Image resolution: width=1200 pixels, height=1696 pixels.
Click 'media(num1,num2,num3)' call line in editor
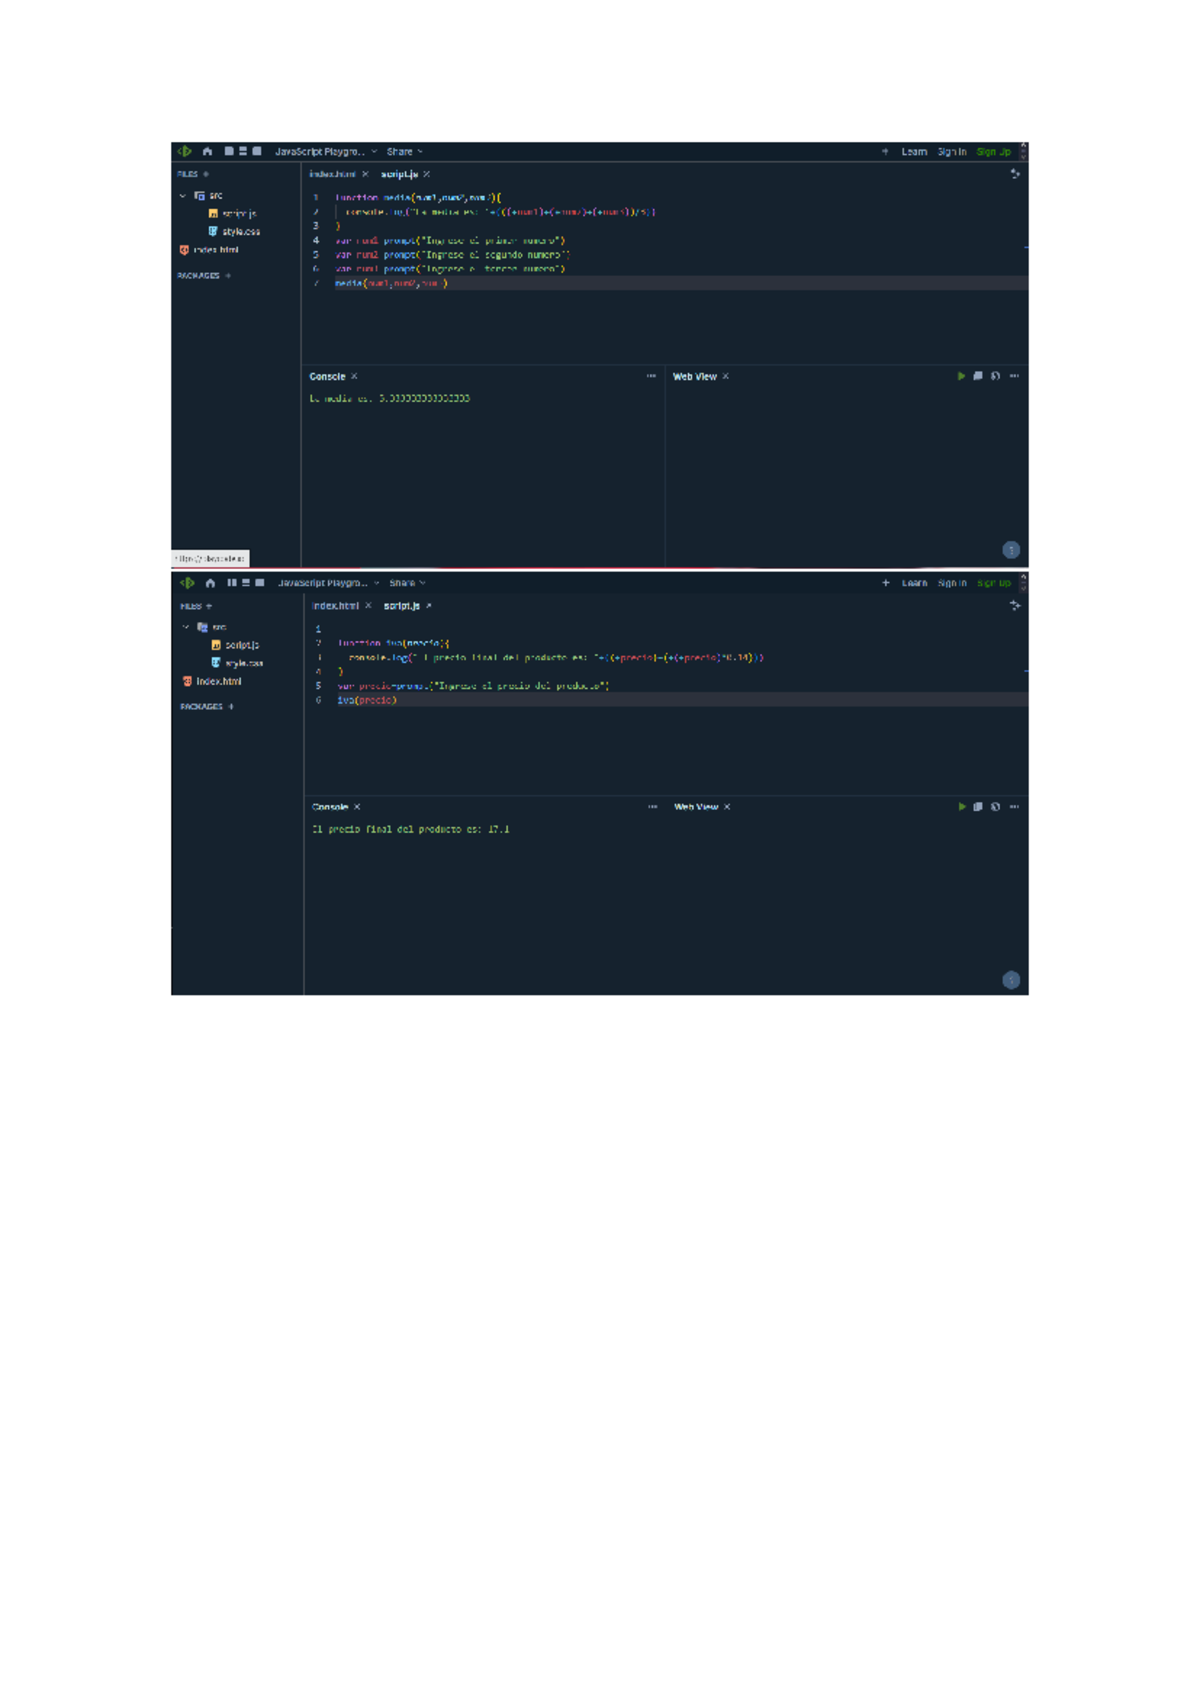tap(391, 284)
